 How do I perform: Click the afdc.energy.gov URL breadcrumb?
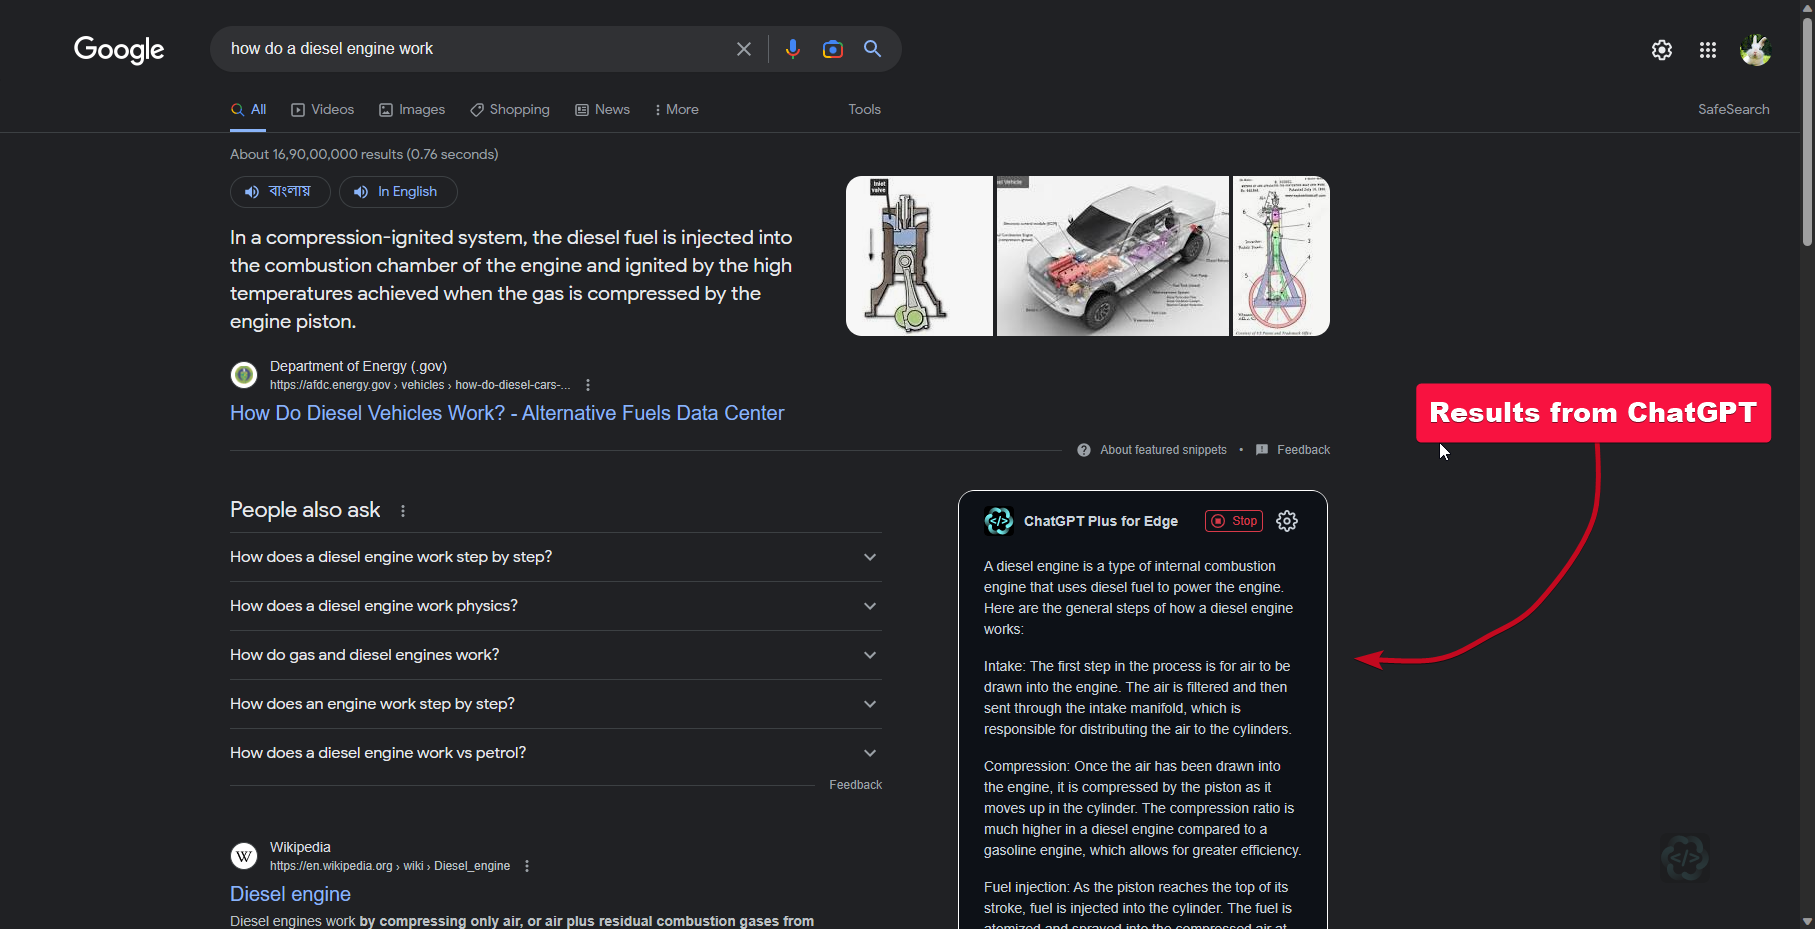(420, 385)
